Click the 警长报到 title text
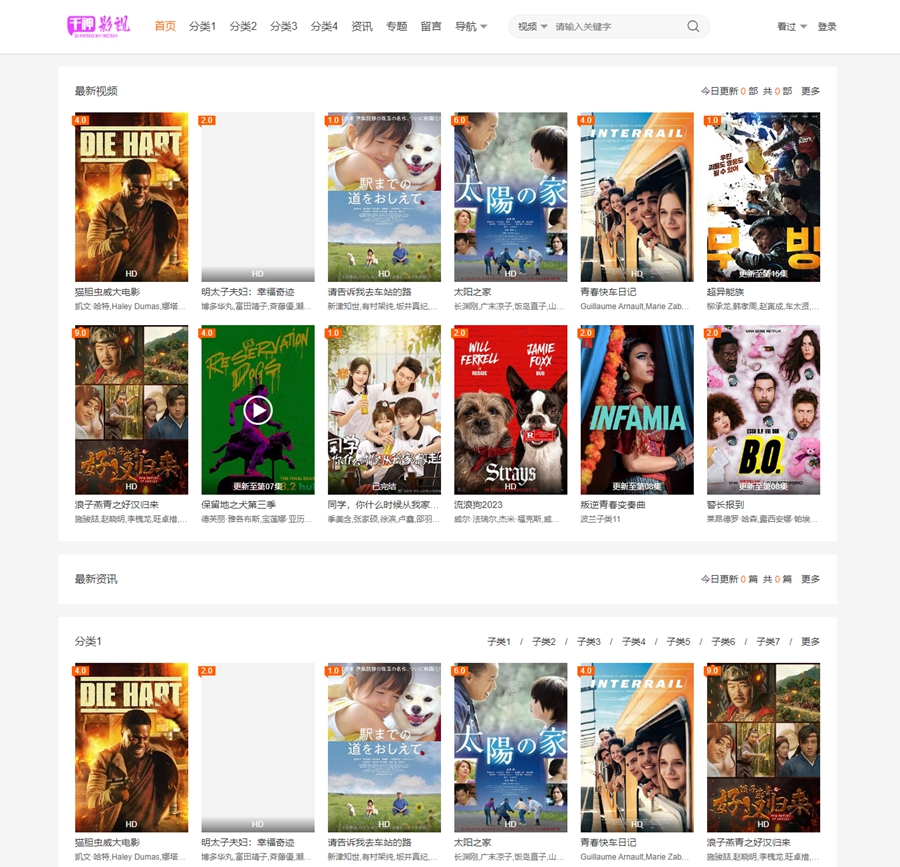 click(725, 505)
